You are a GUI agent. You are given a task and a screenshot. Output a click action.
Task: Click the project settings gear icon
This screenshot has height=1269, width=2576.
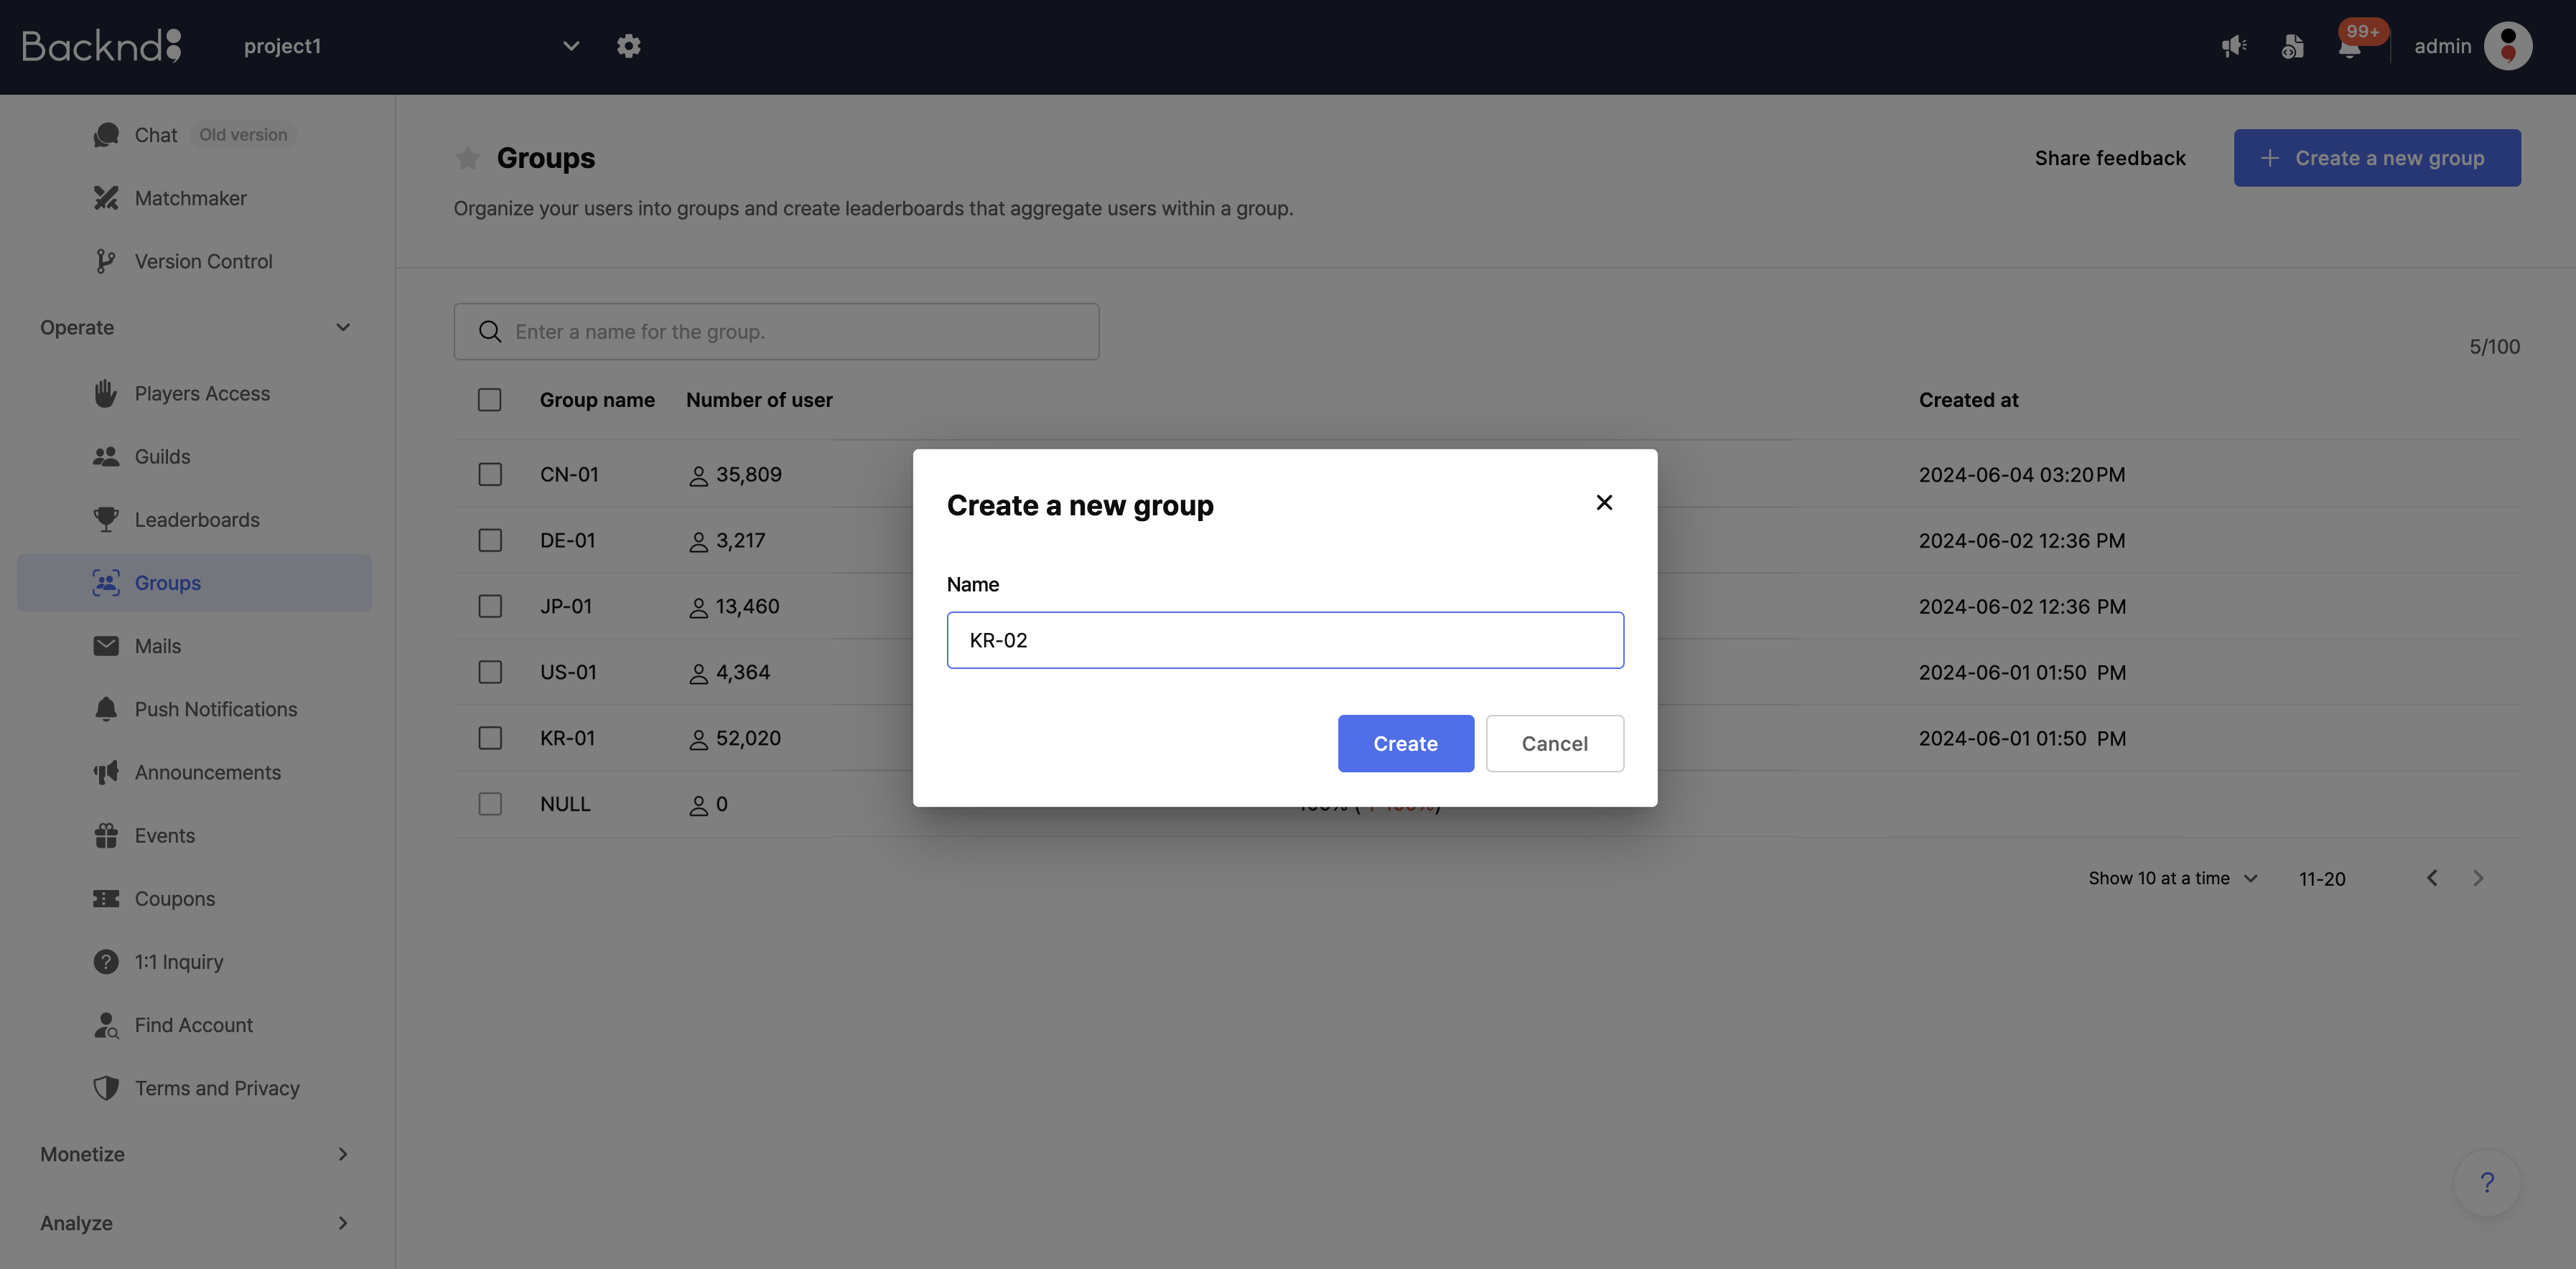pyautogui.click(x=628, y=46)
